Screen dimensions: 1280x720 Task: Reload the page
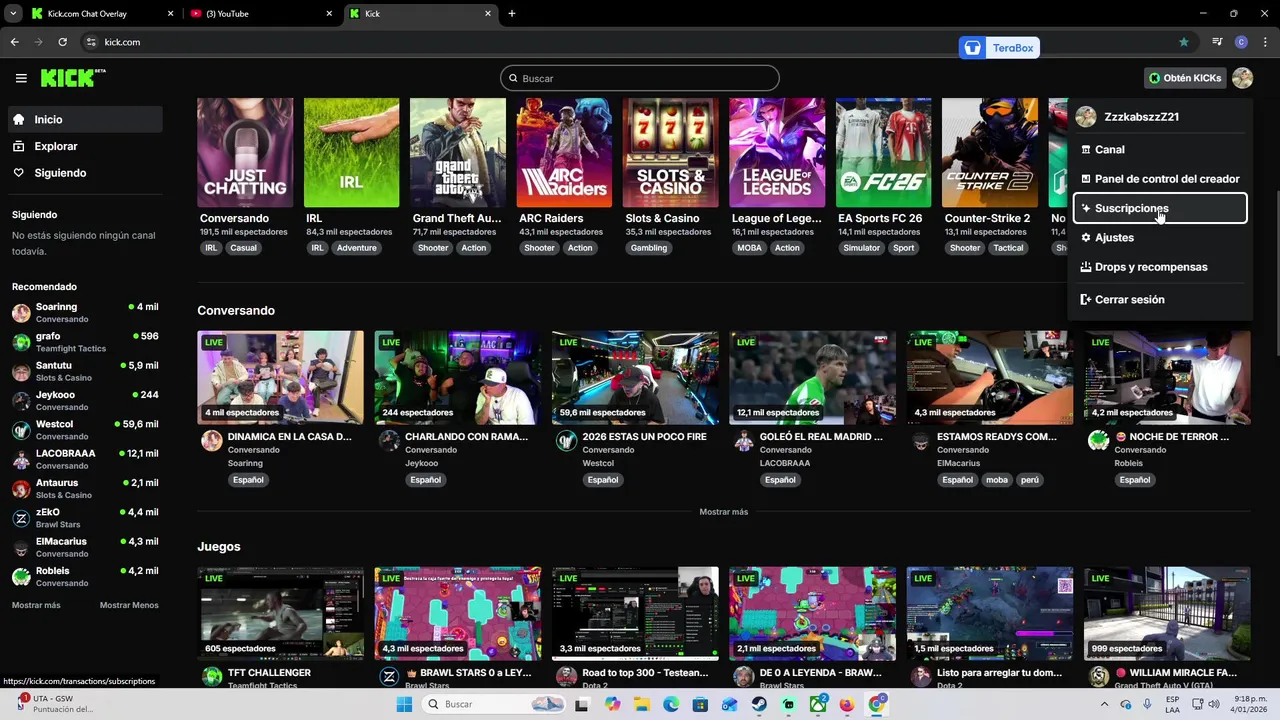62,42
